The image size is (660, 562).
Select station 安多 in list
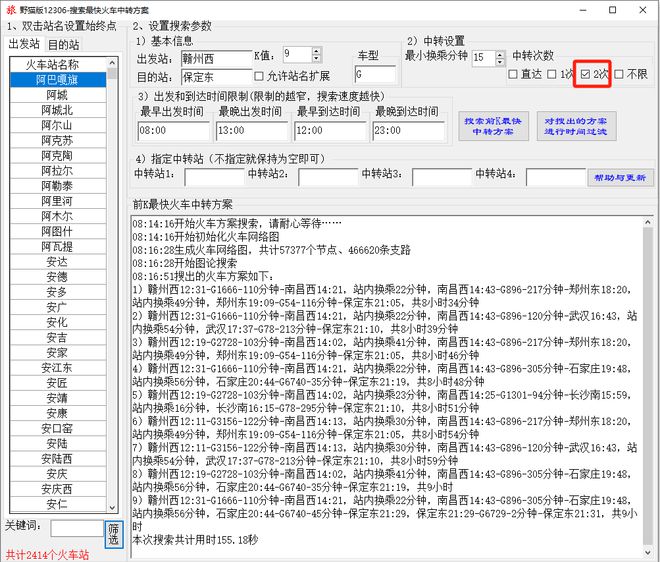pos(57,292)
